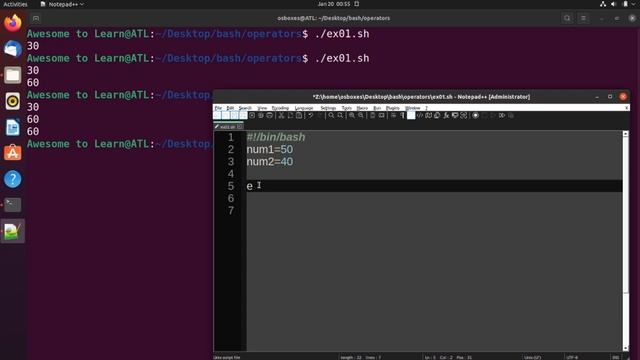This screenshot has width=640, height=360.
Task: Open the Settings menu
Action: (x=328, y=108)
